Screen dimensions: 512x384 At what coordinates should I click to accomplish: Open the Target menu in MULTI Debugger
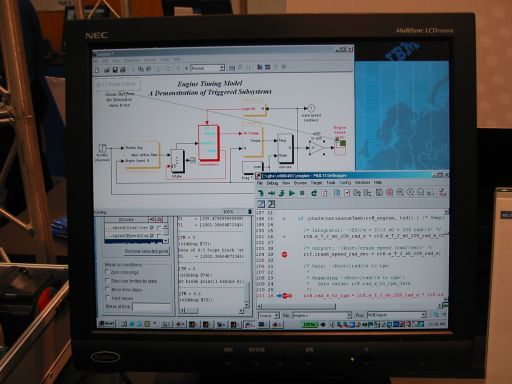316,183
